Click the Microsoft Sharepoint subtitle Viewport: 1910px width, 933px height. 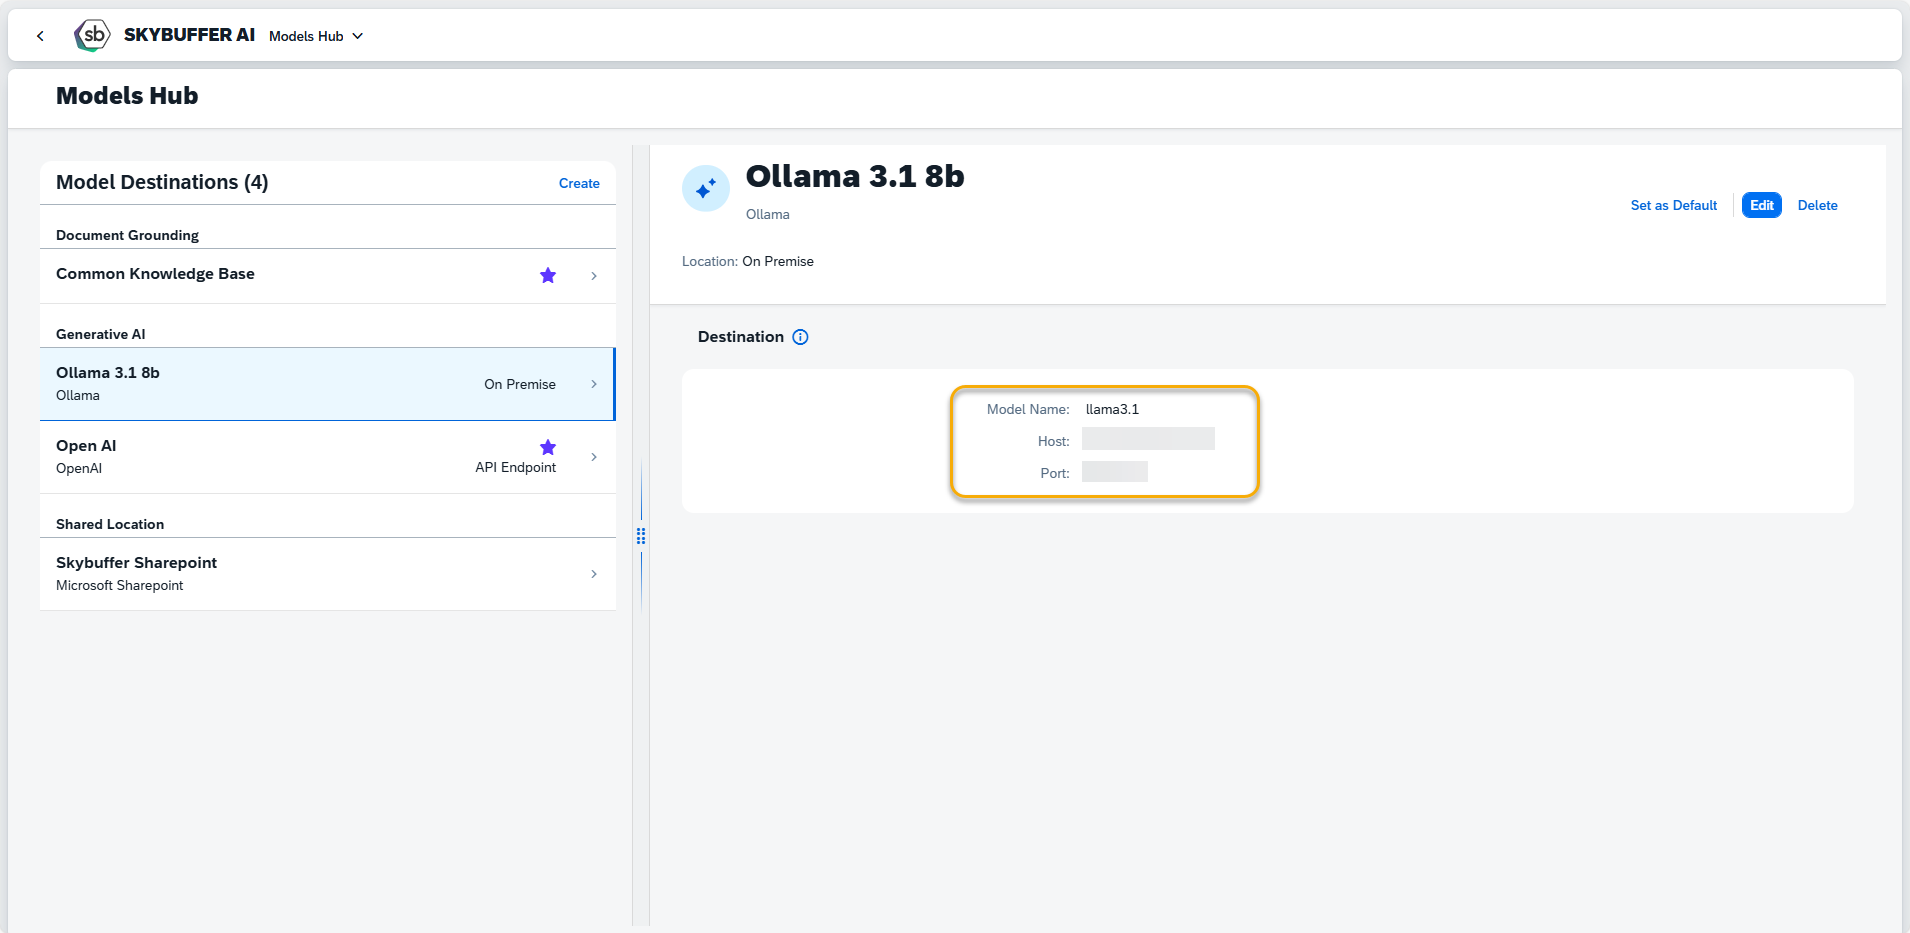[120, 585]
